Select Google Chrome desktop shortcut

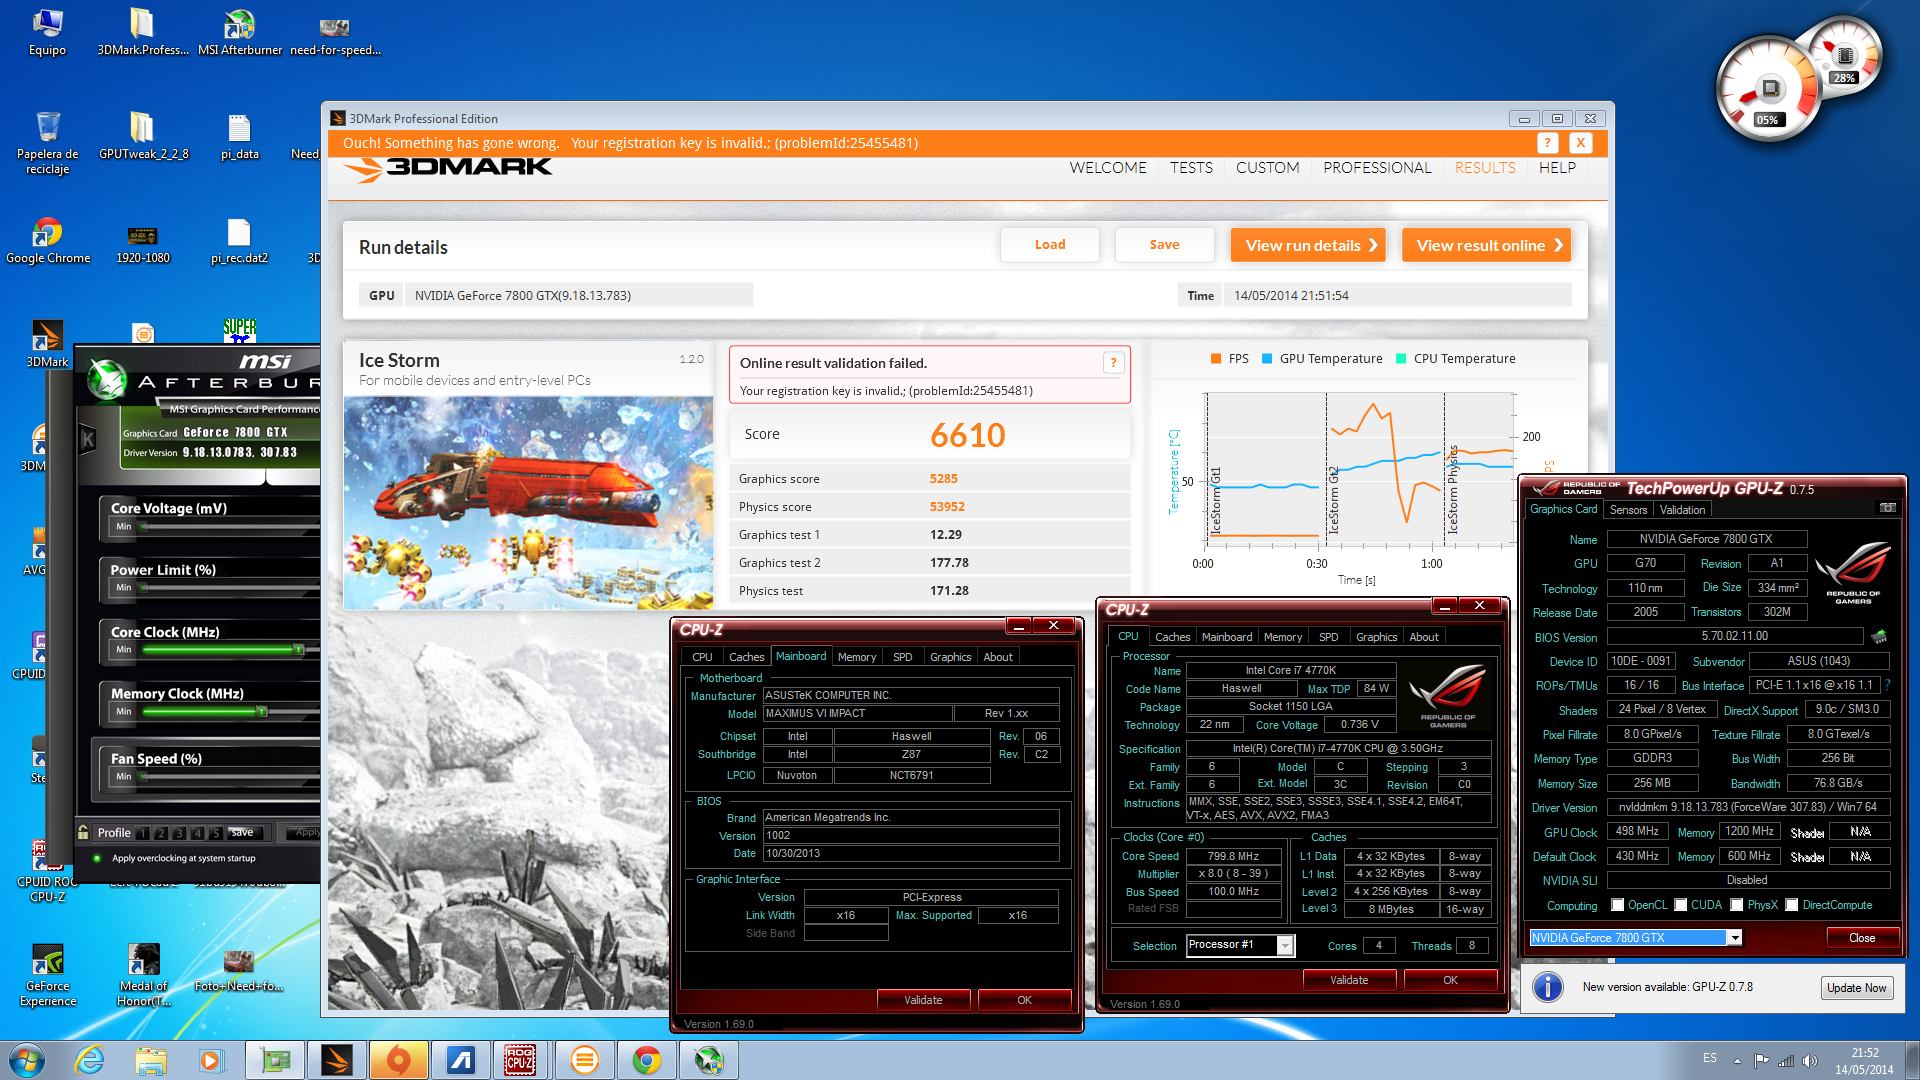coord(48,240)
